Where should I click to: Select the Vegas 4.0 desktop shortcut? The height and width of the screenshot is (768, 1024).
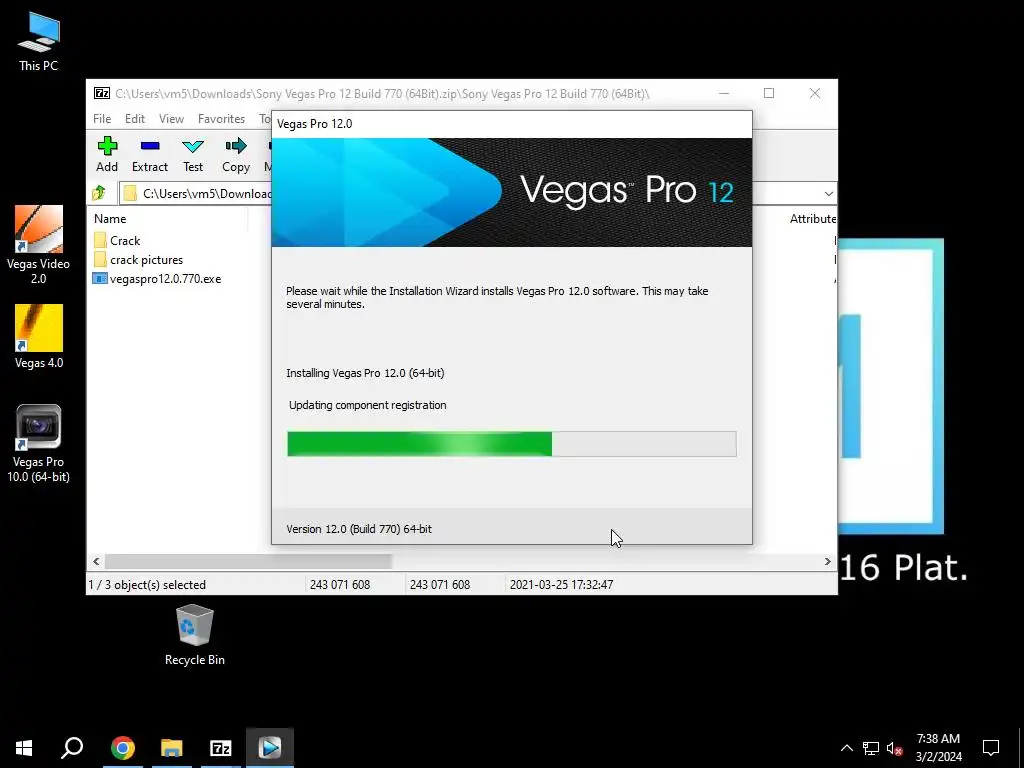point(39,337)
